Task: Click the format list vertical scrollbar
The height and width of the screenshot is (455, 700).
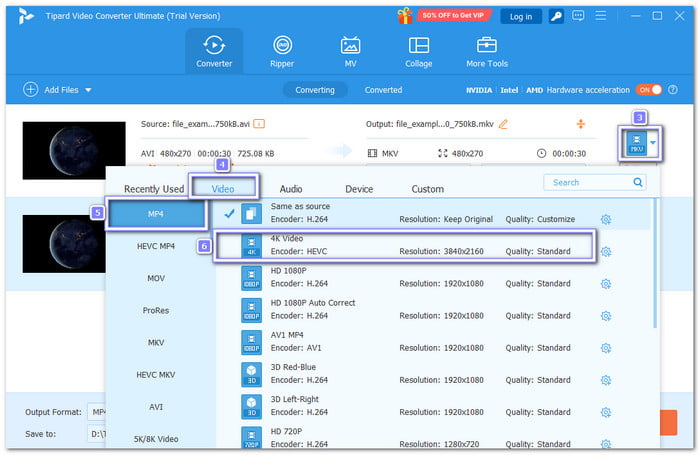Action: point(655,263)
